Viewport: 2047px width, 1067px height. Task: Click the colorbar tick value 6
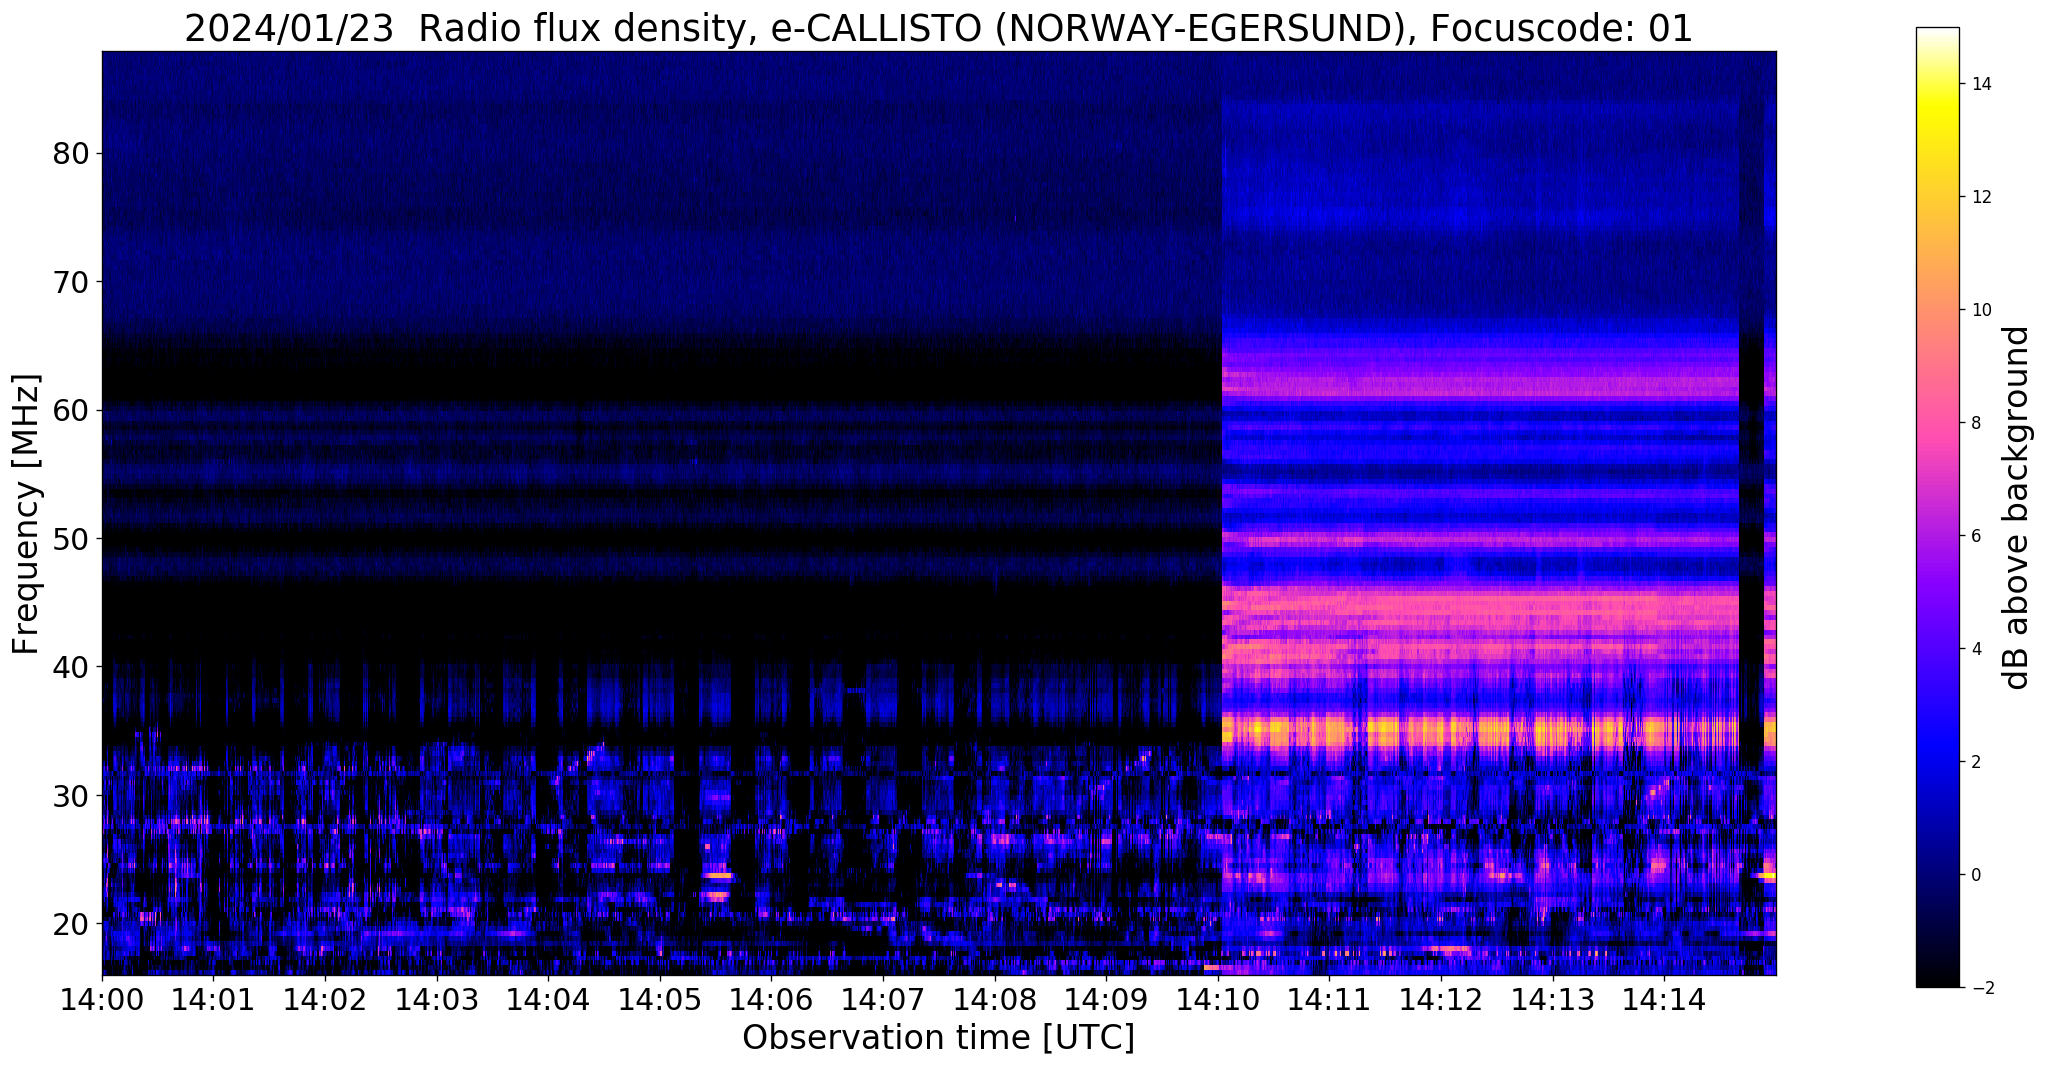pos(1975,536)
